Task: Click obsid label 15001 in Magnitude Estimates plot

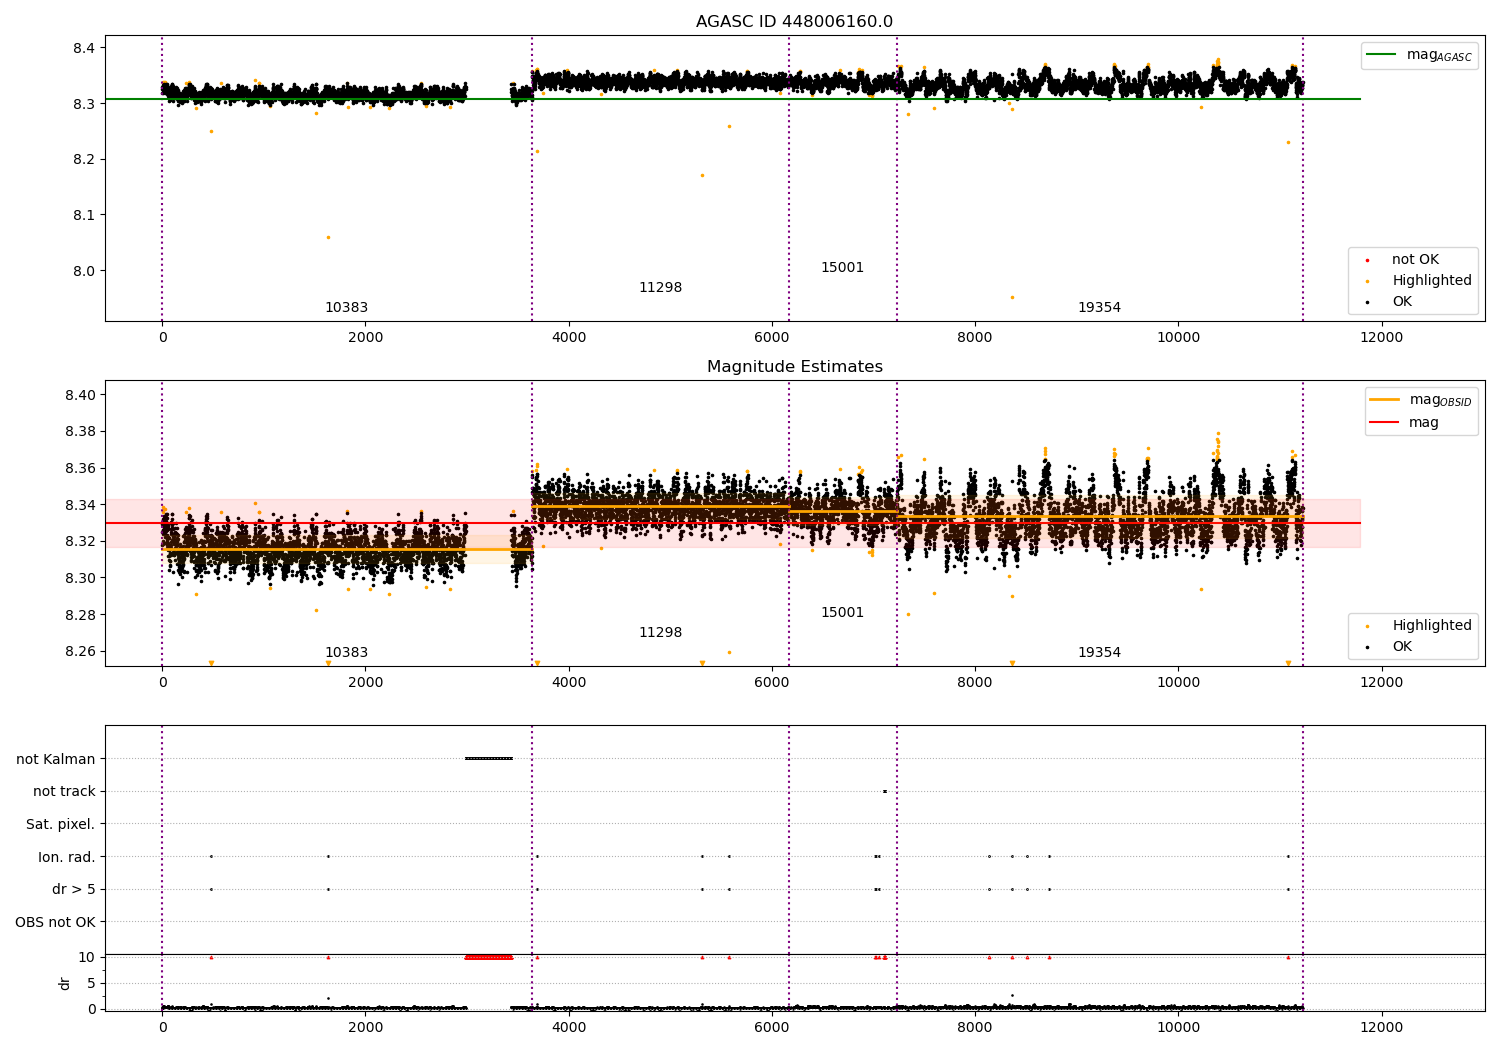Action: (x=842, y=613)
